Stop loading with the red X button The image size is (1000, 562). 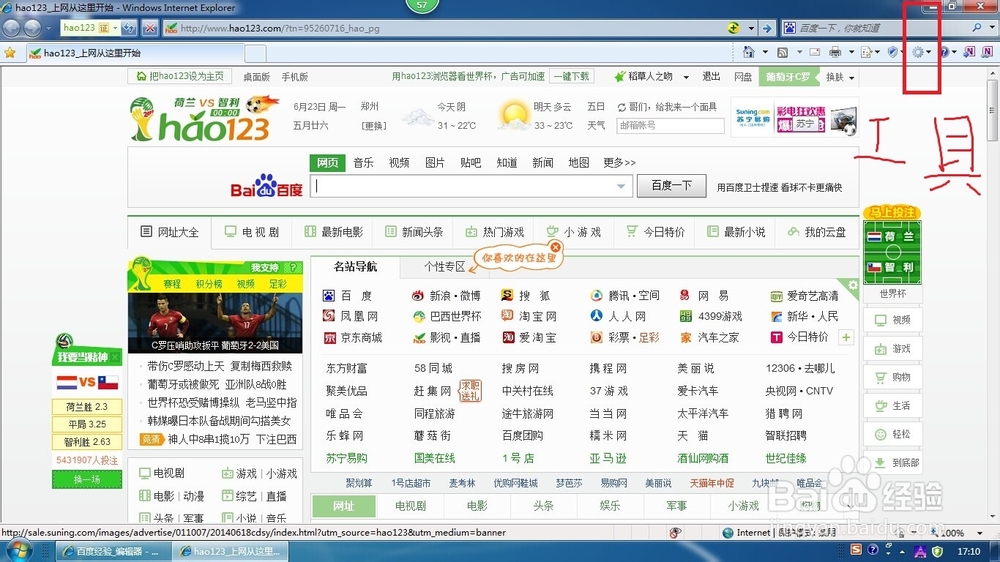tap(149, 28)
